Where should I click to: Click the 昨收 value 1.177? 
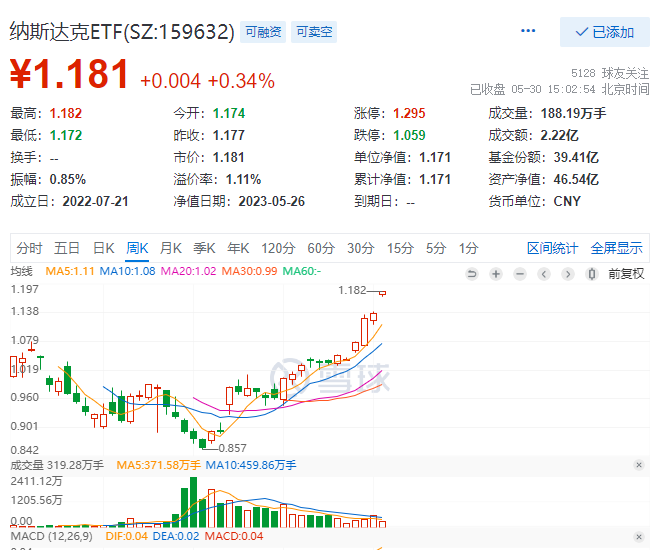[229, 135]
